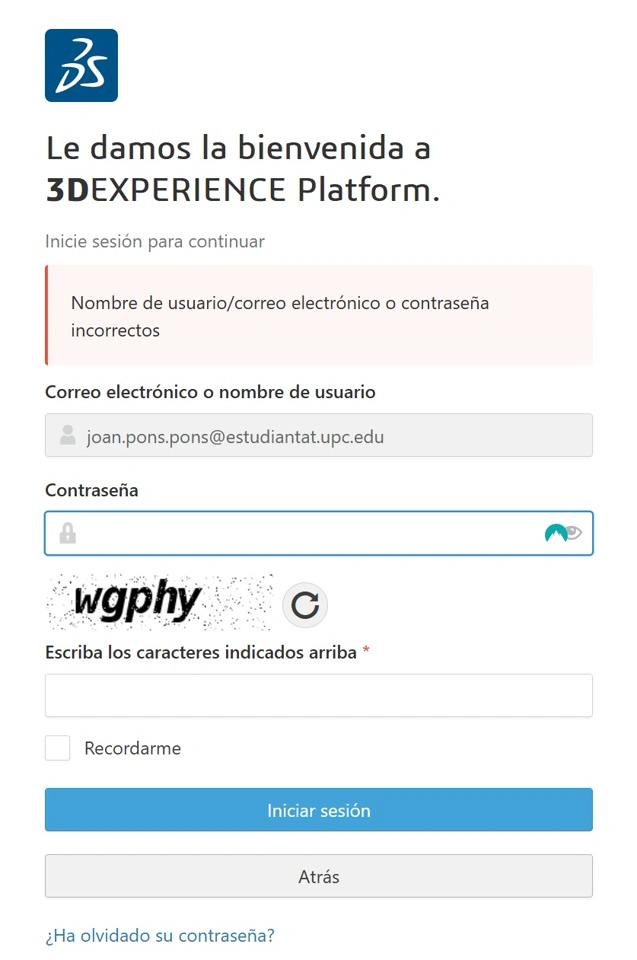The height and width of the screenshot is (960, 637).
Task: Go back with the Atrás button
Action: click(x=318, y=876)
